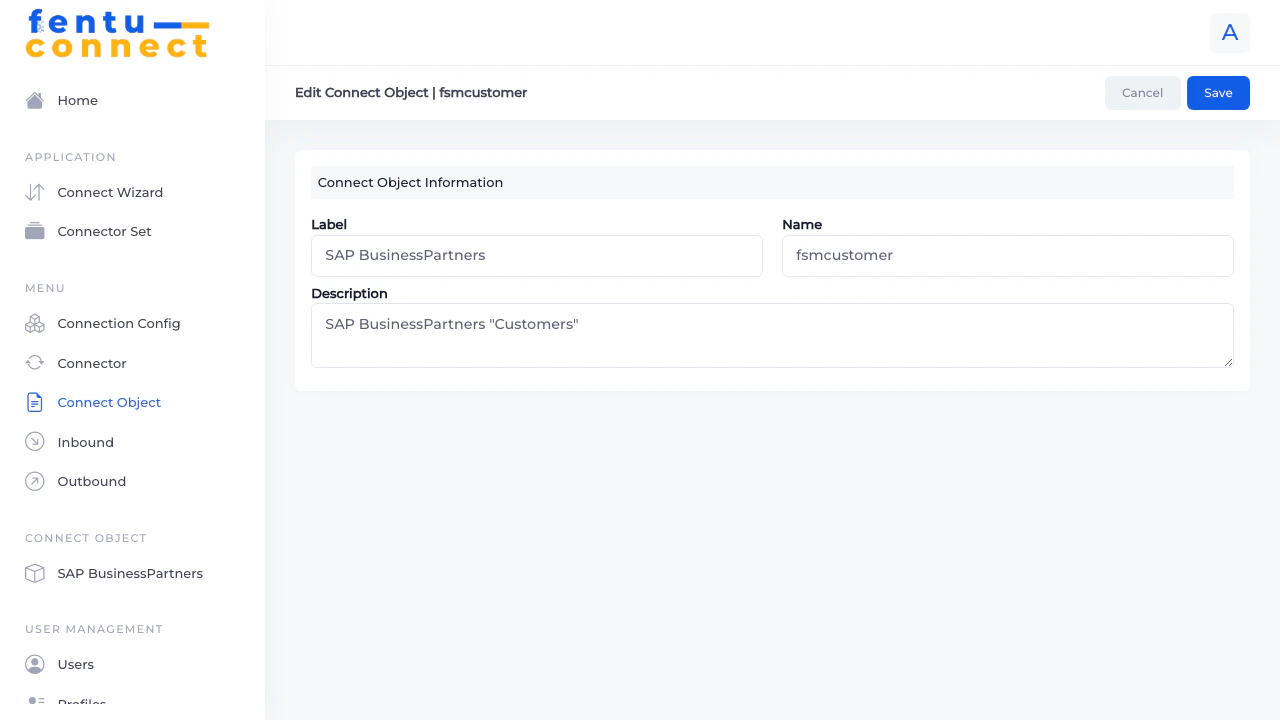Click the Connect Object Information header
This screenshot has height=720, width=1280.
pyautogui.click(x=410, y=182)
